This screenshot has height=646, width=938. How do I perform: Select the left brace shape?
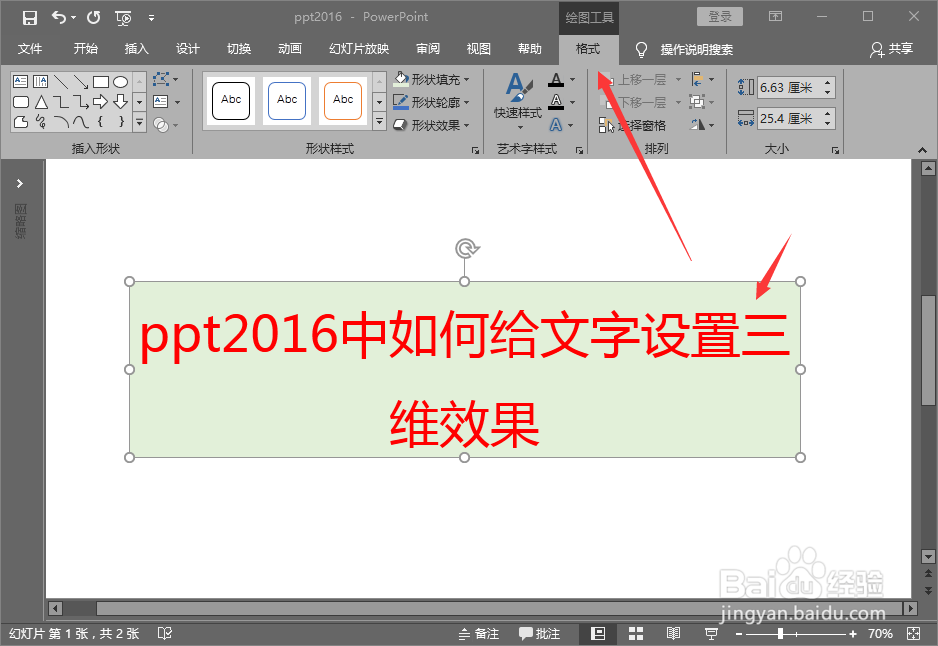coord(100,122)
